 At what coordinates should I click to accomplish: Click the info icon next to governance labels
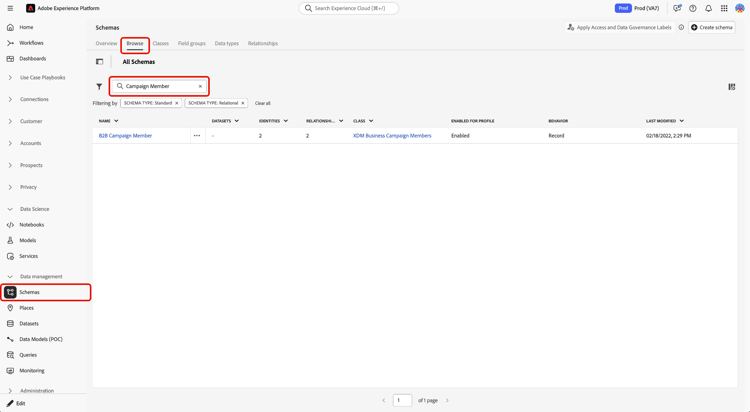click(681, 27)
